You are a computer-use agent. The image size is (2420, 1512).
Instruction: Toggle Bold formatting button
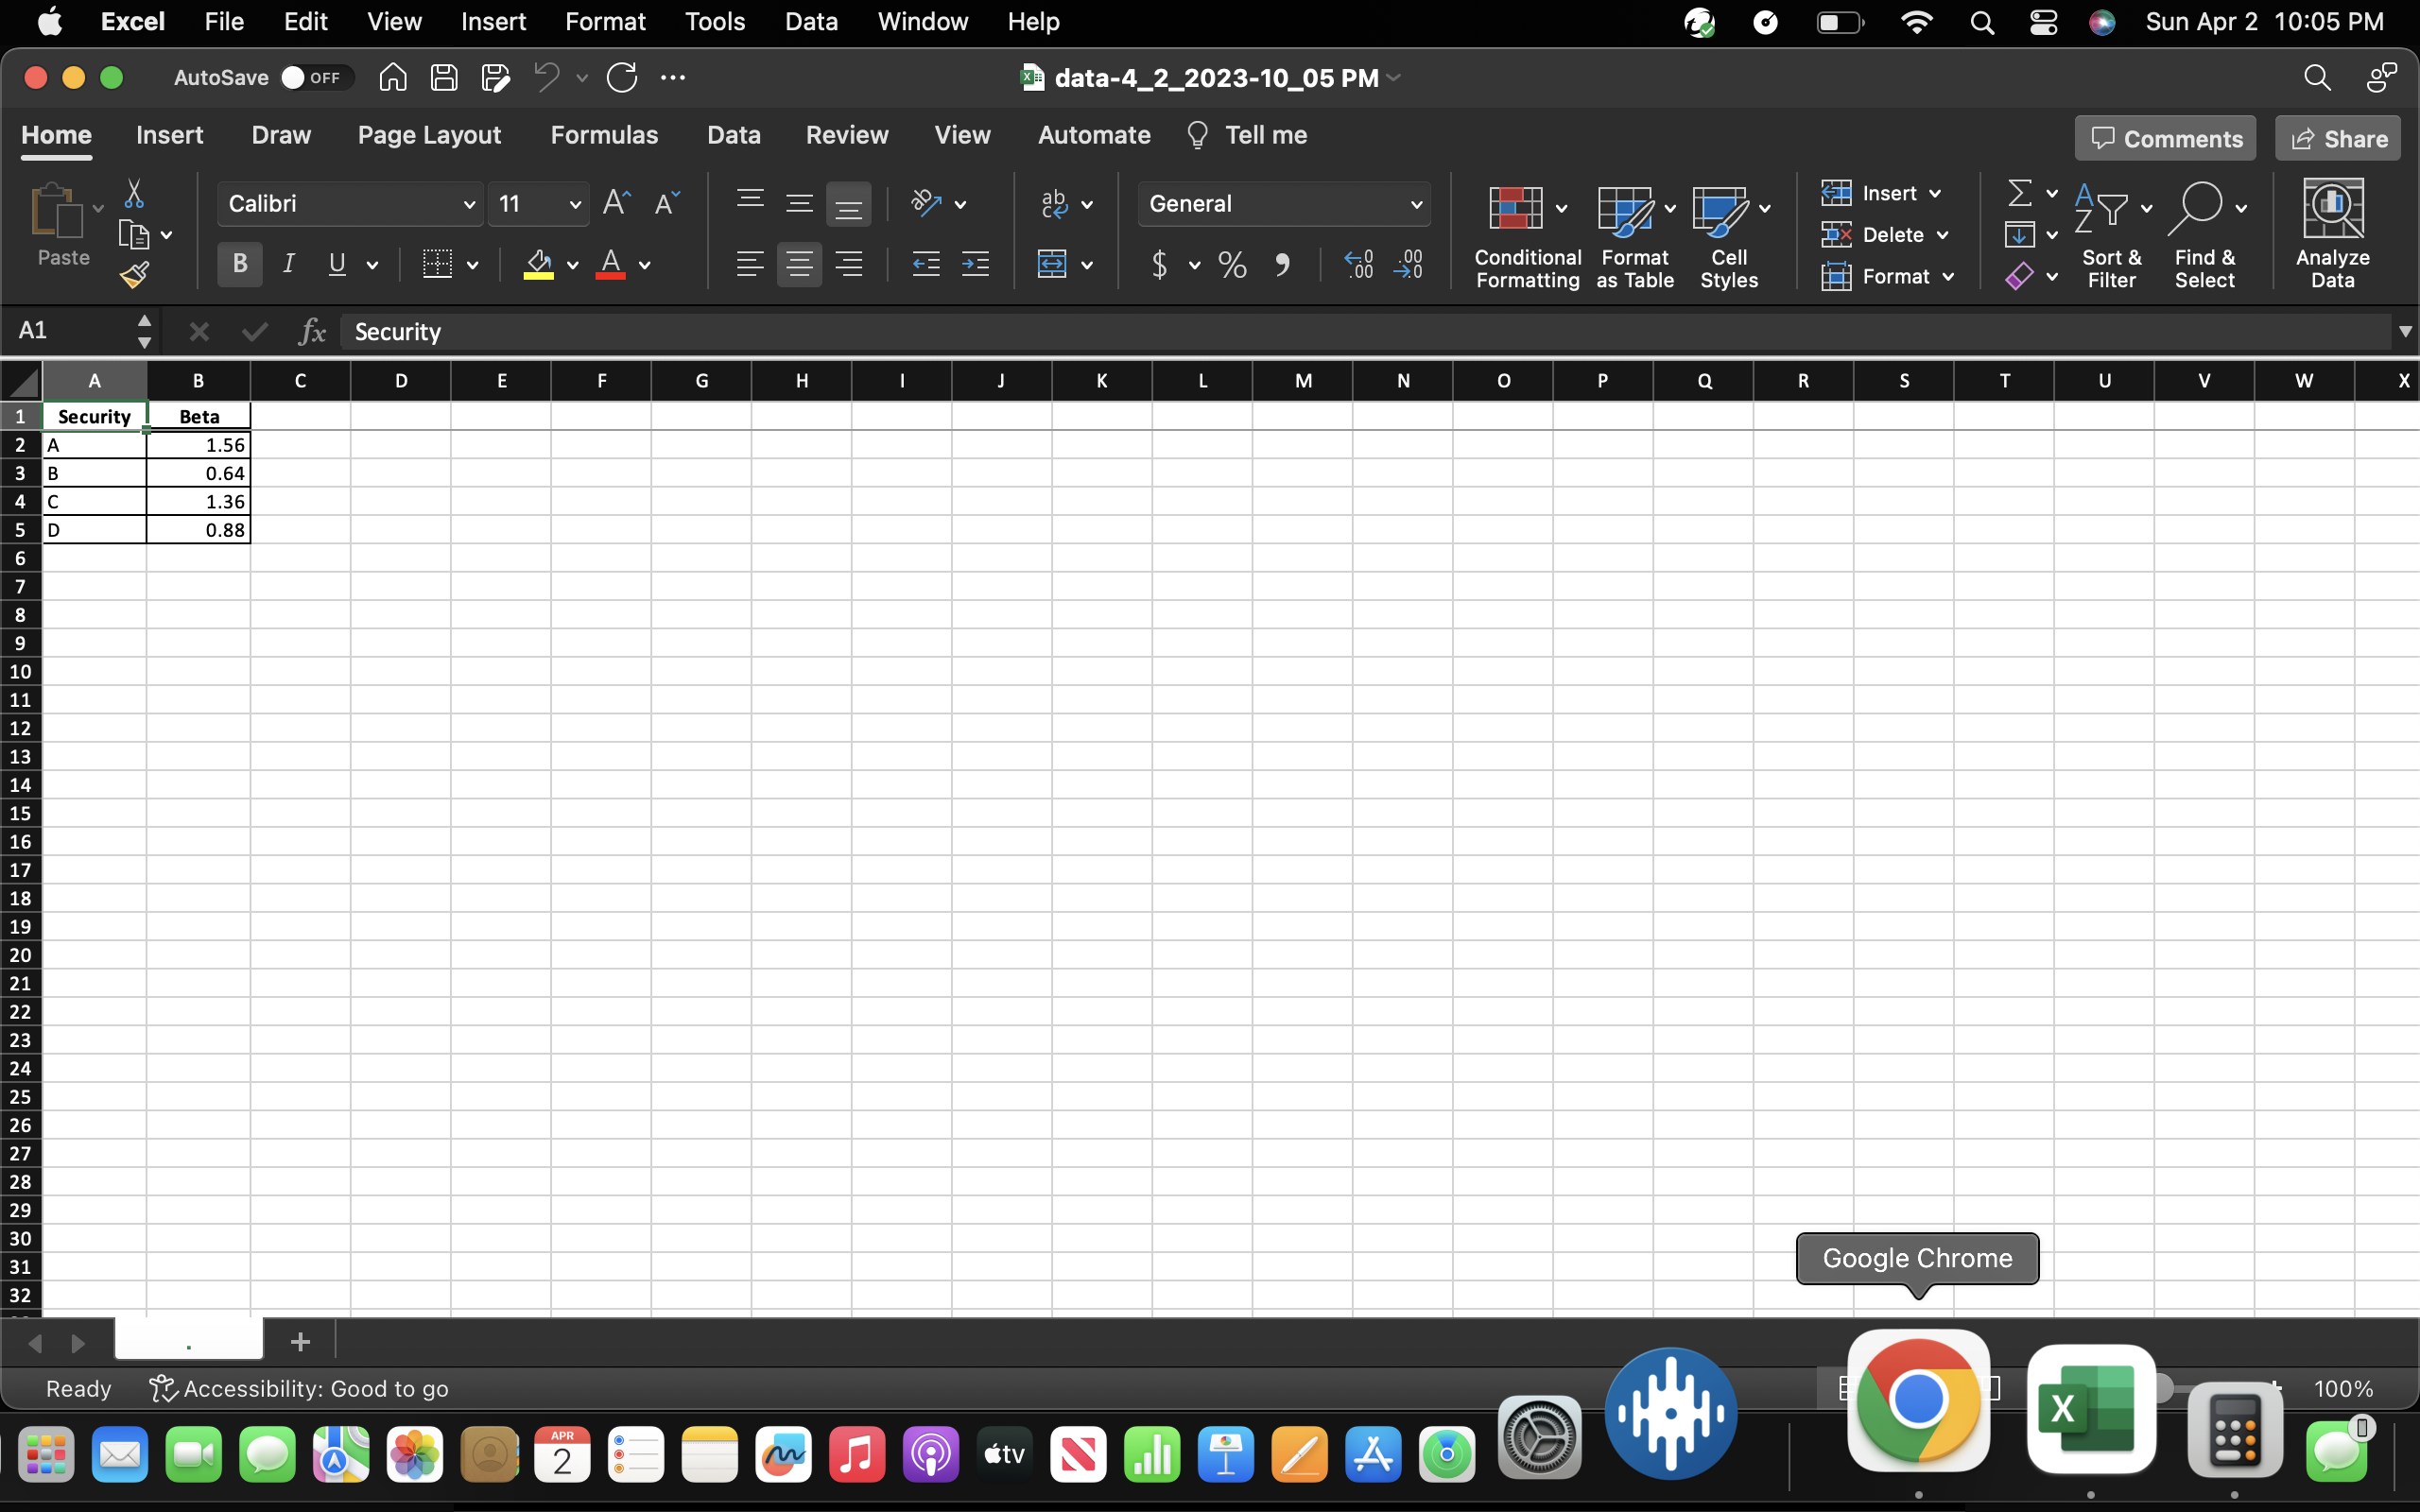240,264
